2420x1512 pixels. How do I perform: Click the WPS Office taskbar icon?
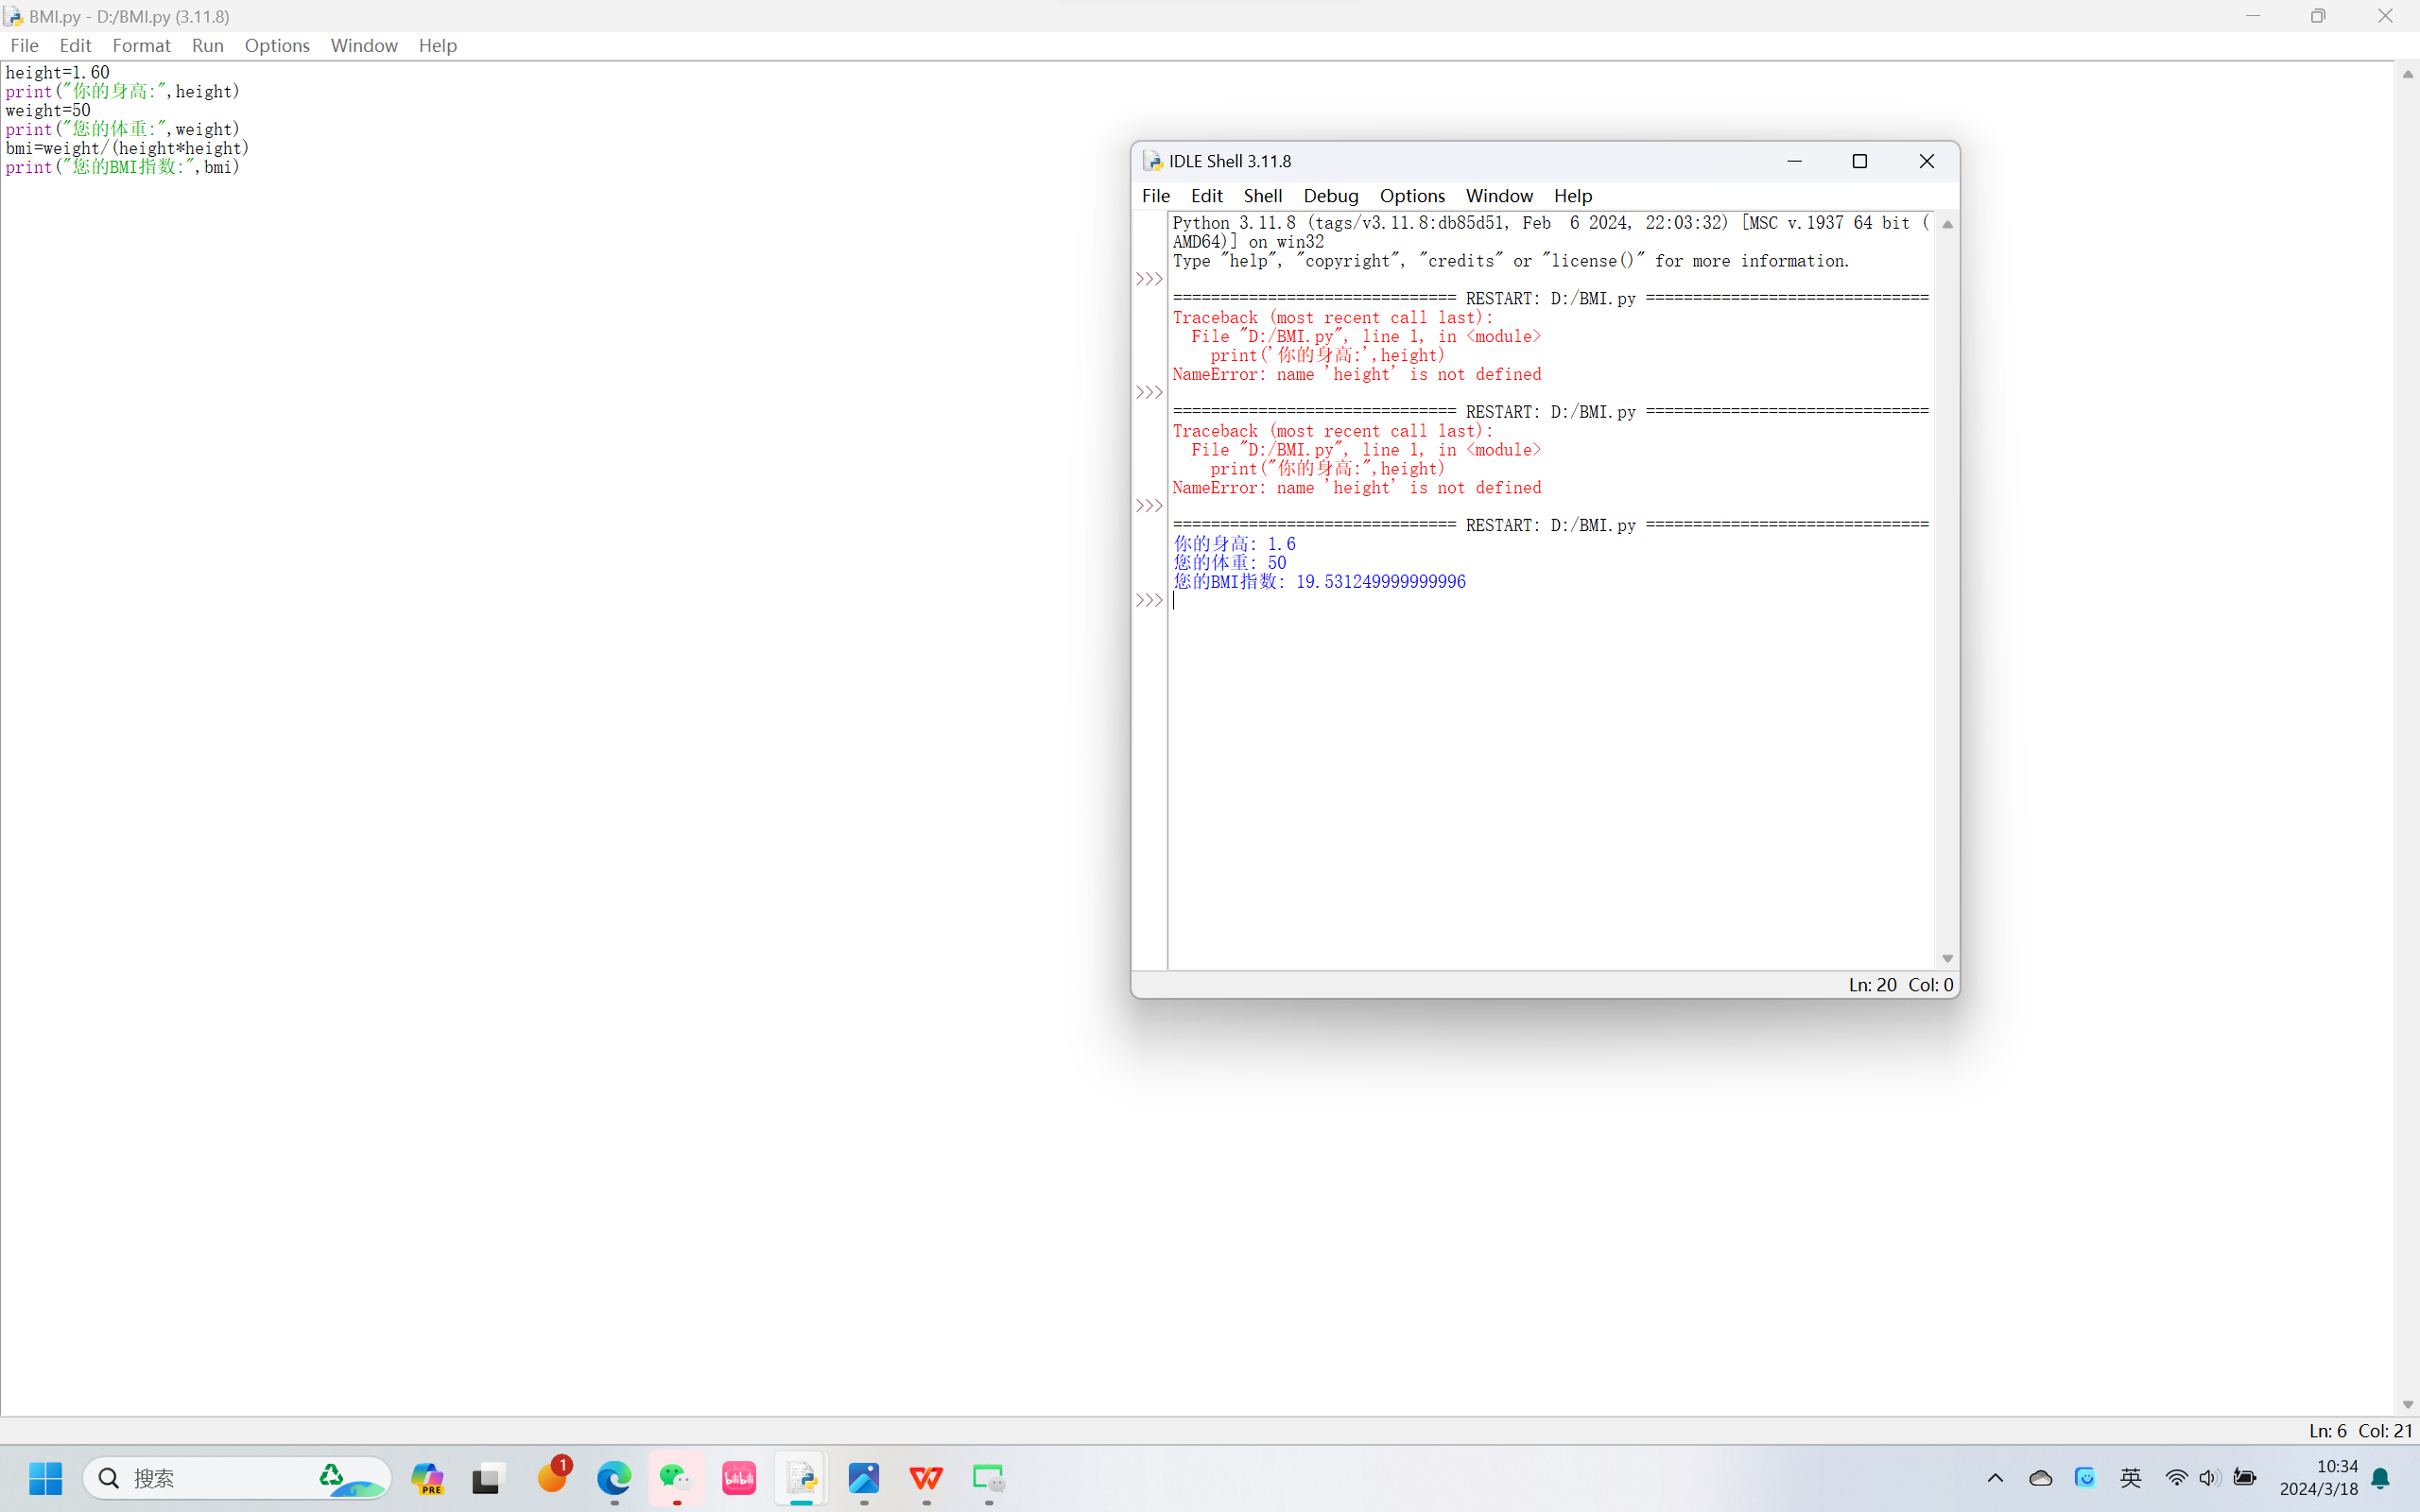[x=926, y=1477]
